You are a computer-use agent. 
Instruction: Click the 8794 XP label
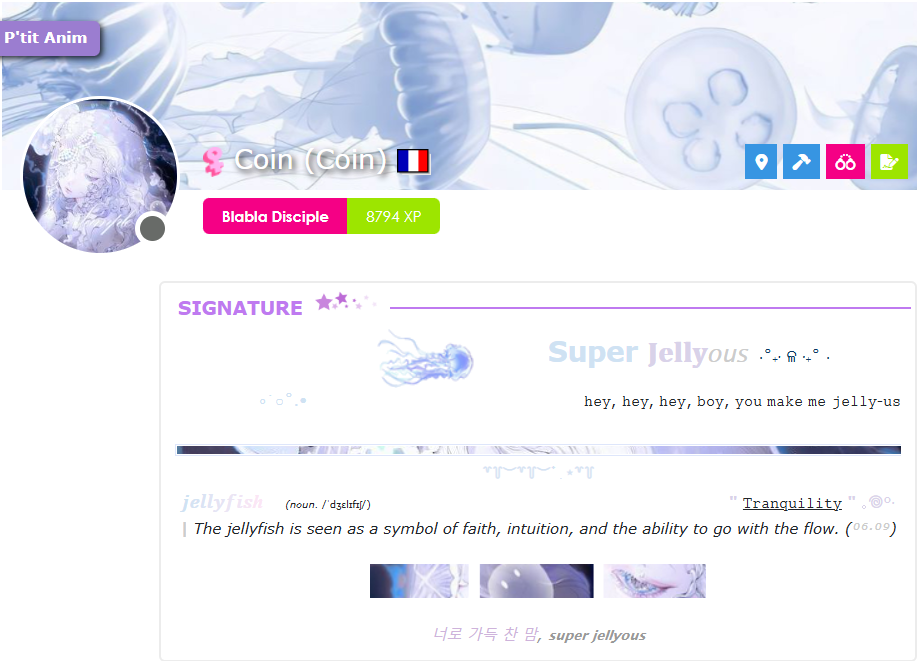tap(393, 216)
